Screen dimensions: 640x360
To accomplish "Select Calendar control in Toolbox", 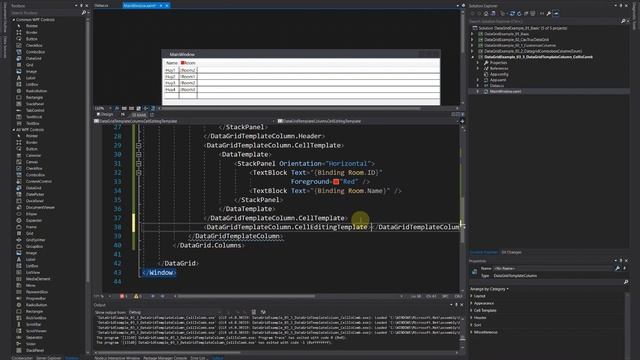I will [x=33, y=156].
